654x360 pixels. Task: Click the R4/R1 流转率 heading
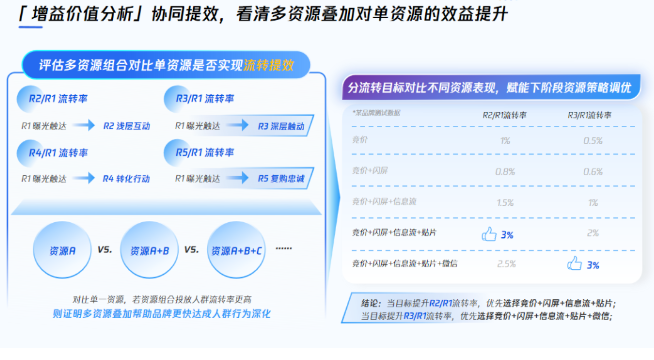tap(58, 153)
